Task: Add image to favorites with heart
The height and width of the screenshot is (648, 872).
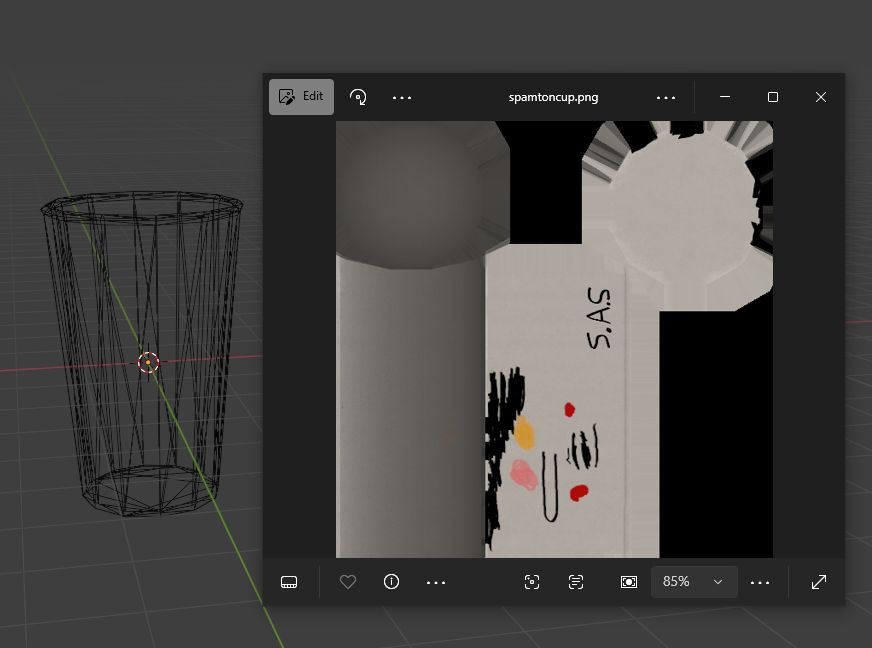Action: click(x=348, y=582)
